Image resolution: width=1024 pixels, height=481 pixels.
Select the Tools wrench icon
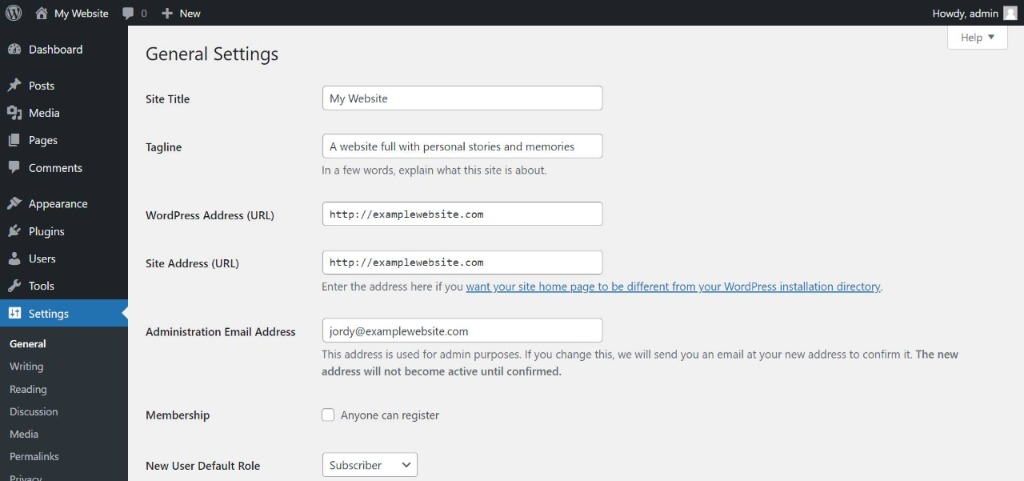click(14, 286)
